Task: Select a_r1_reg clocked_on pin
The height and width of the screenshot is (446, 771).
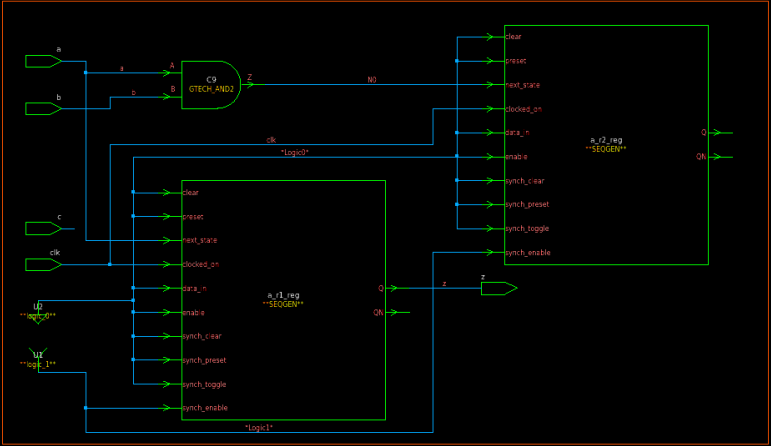Action: coord(201,265)
